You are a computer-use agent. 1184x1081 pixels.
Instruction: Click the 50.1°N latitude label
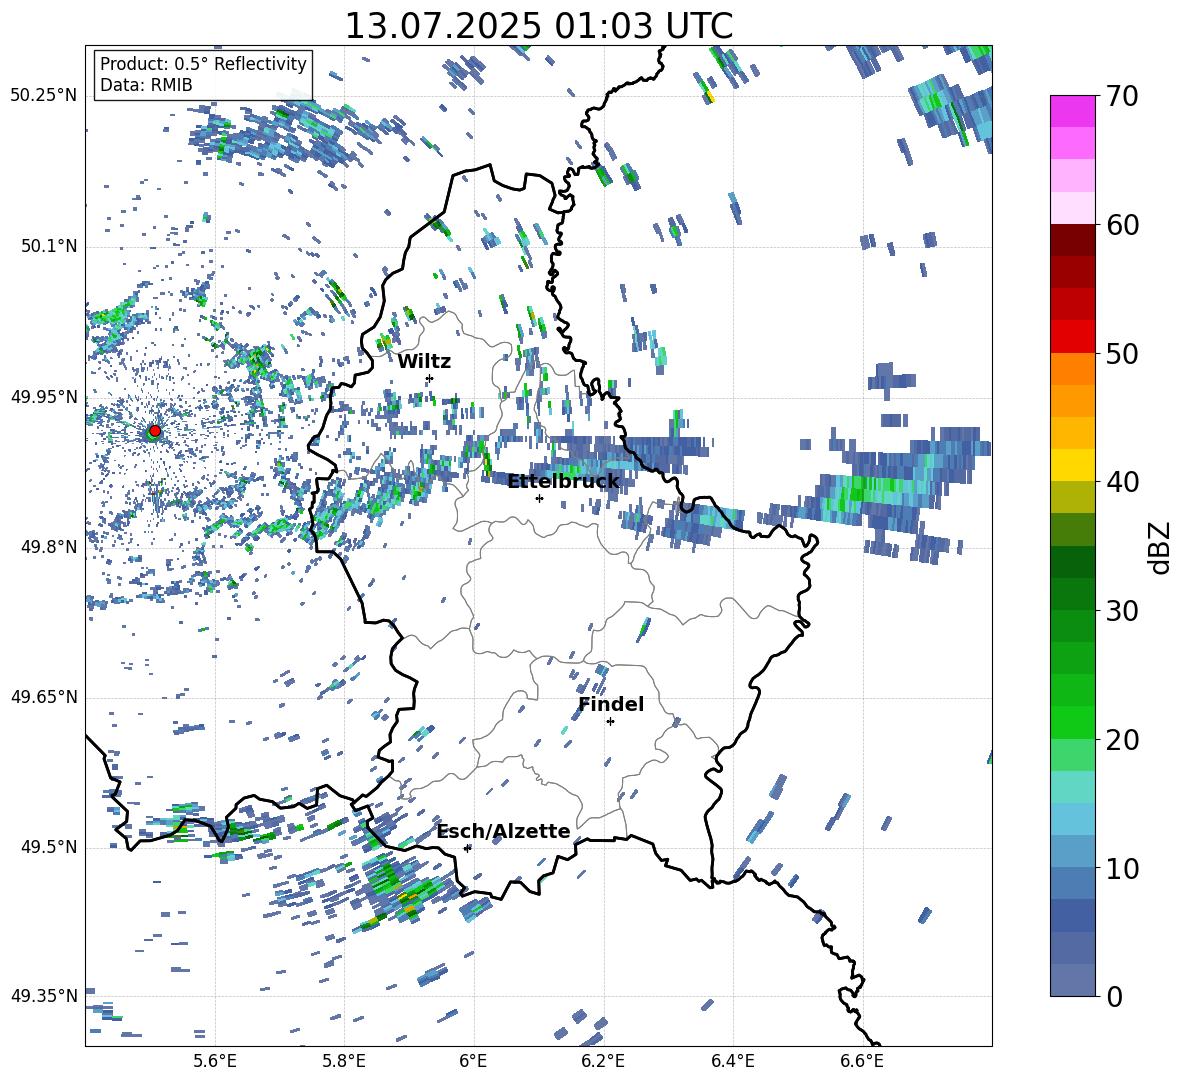(x=49, y=246)
